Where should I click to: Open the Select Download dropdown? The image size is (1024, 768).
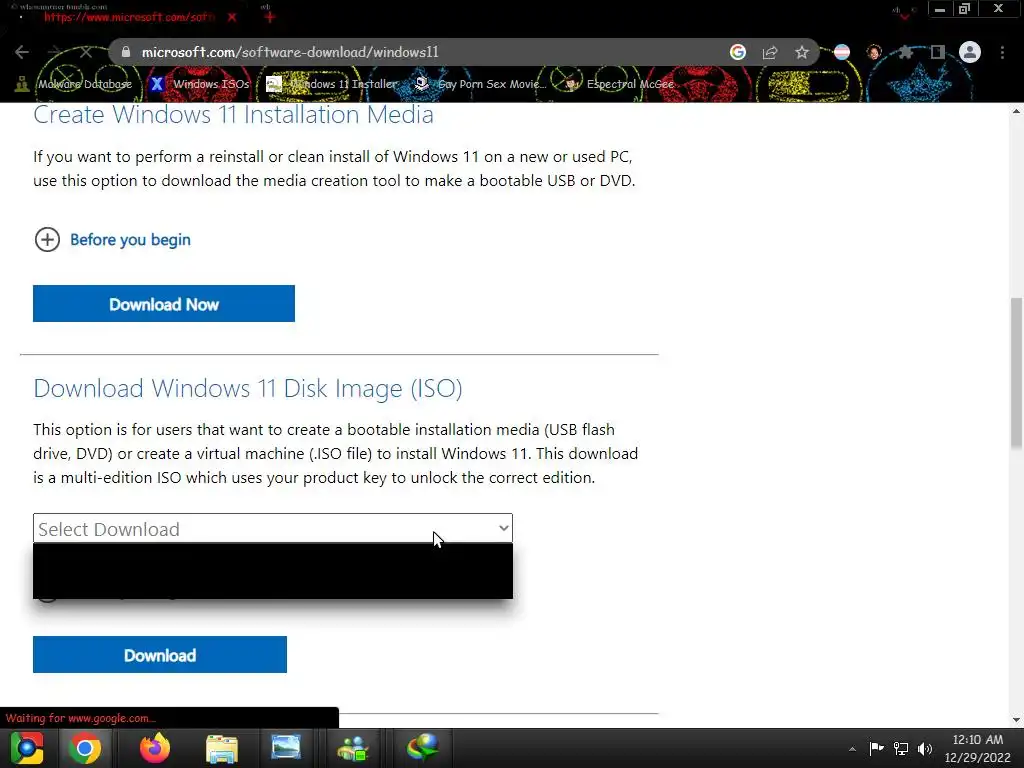click(273, 528)
